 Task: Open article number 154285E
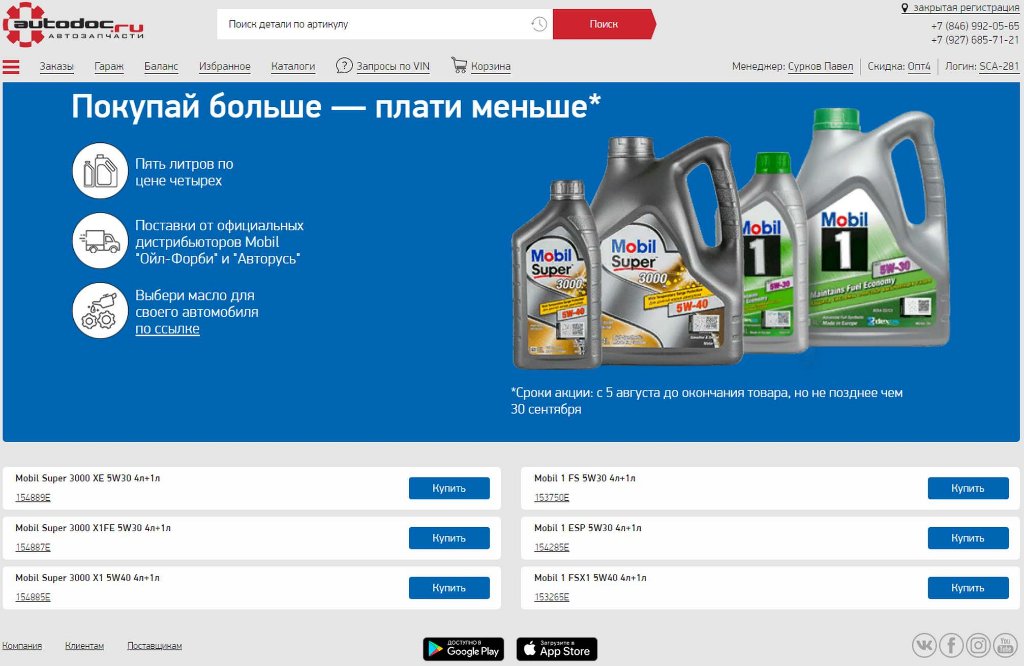pos(552,547)
